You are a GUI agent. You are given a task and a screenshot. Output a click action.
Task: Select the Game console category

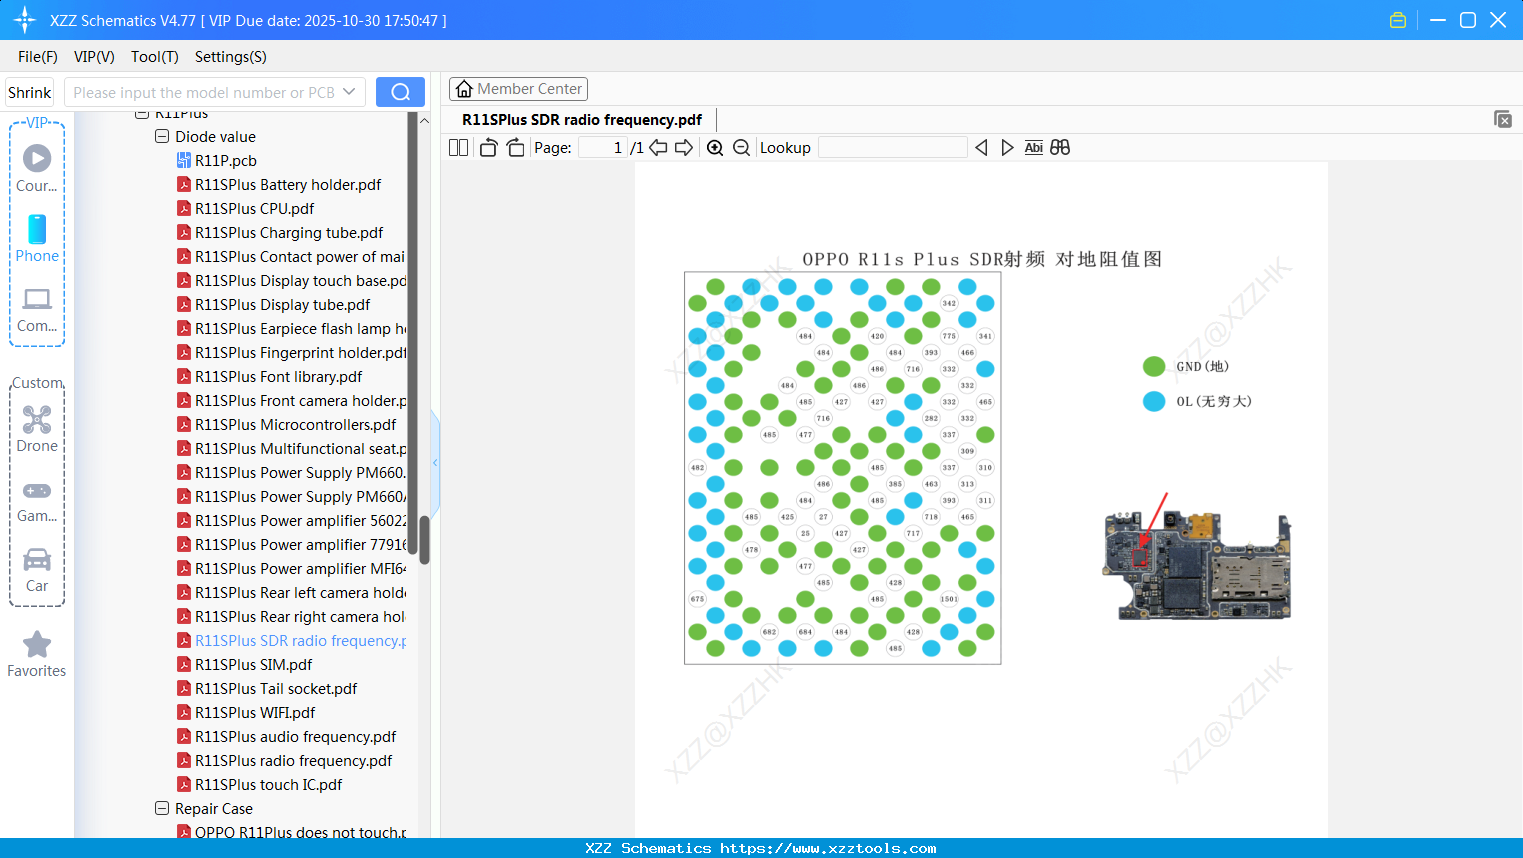pyautogui.click(x=37, y=500)
